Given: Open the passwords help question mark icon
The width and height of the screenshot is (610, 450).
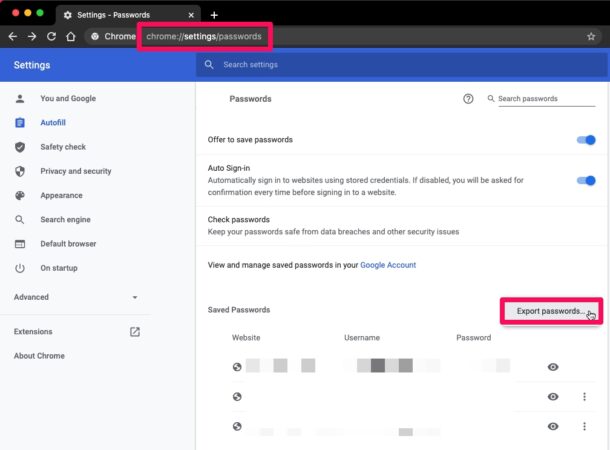Looking at the screenshot, I should [x=468, y=99].
